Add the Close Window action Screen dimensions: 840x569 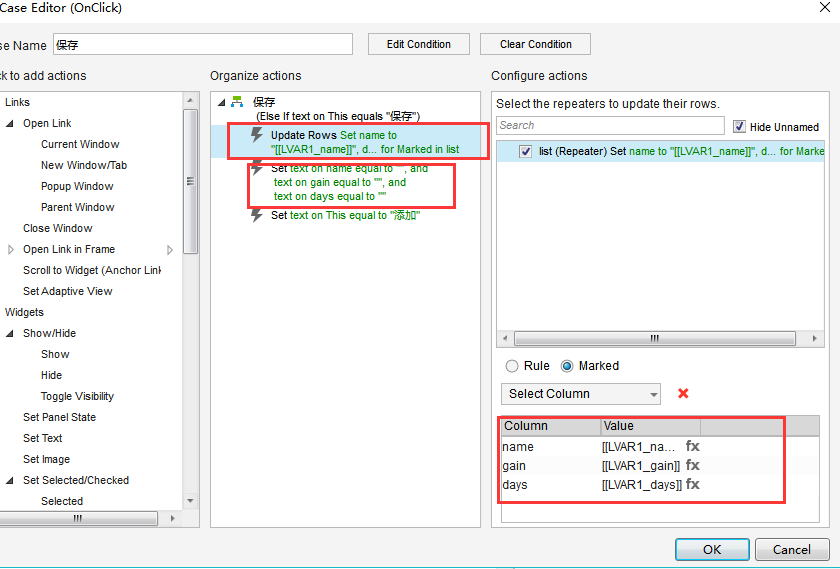click(x=58, y=228)
